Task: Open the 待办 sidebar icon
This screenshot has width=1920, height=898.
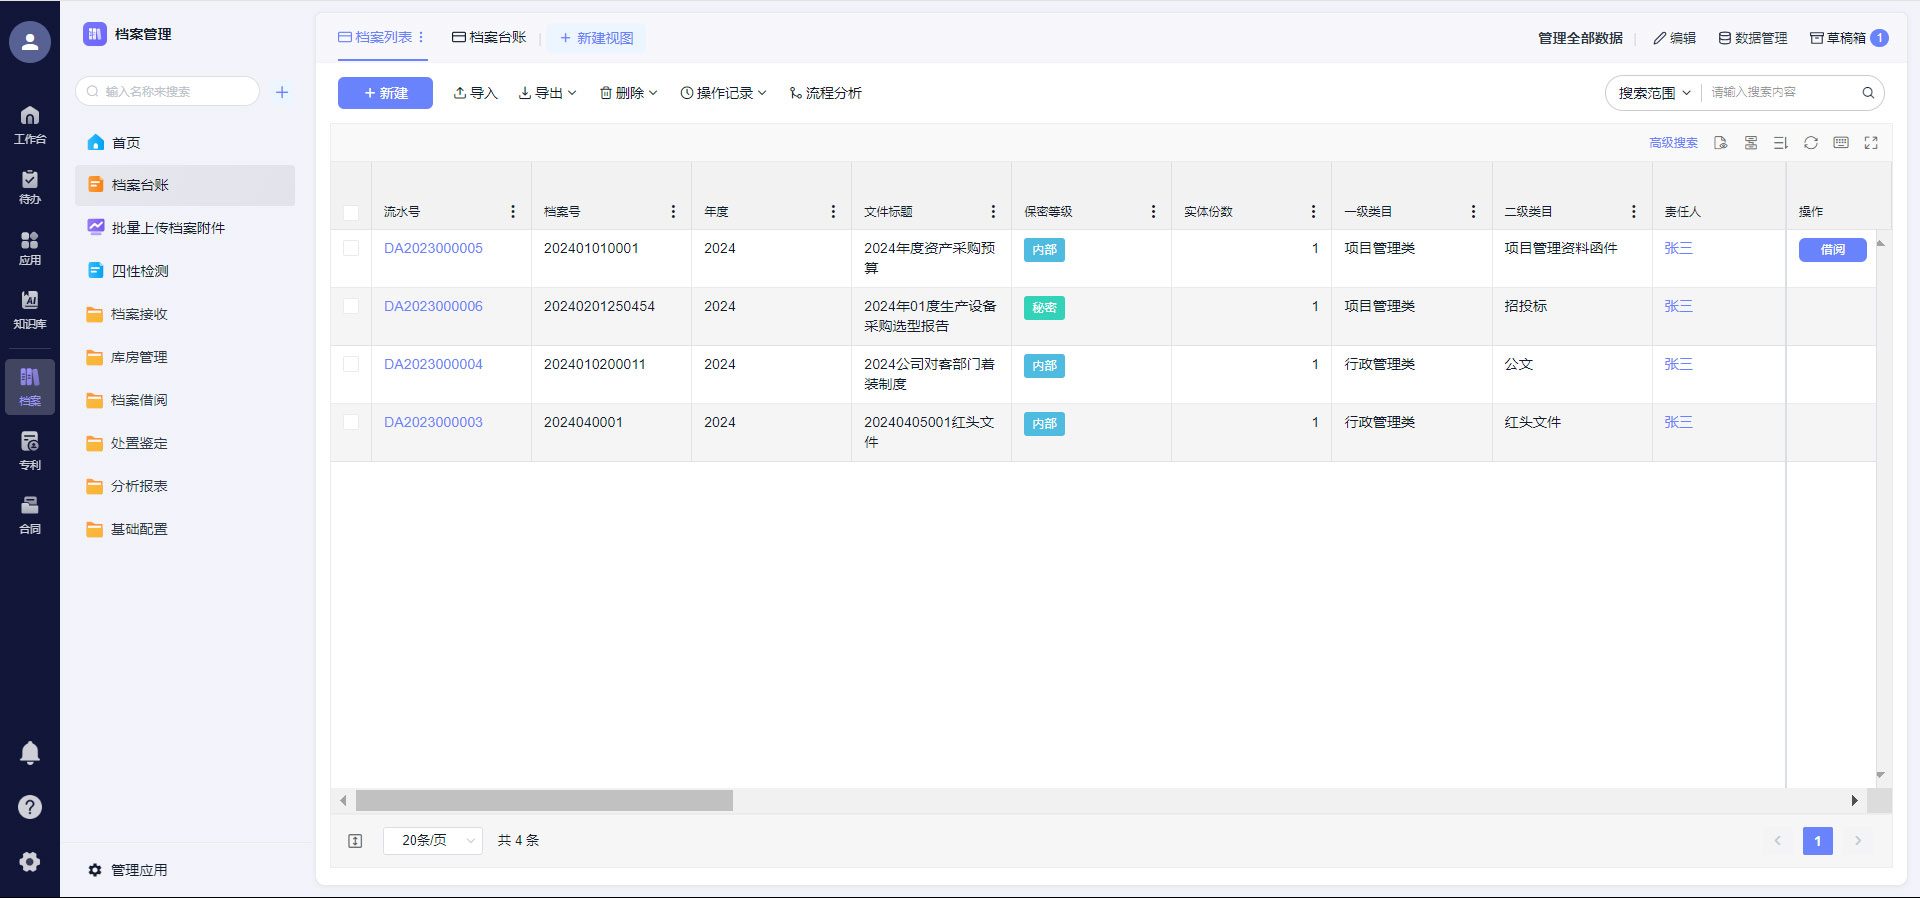Action: pyautogui.click(x=30, y=186)
